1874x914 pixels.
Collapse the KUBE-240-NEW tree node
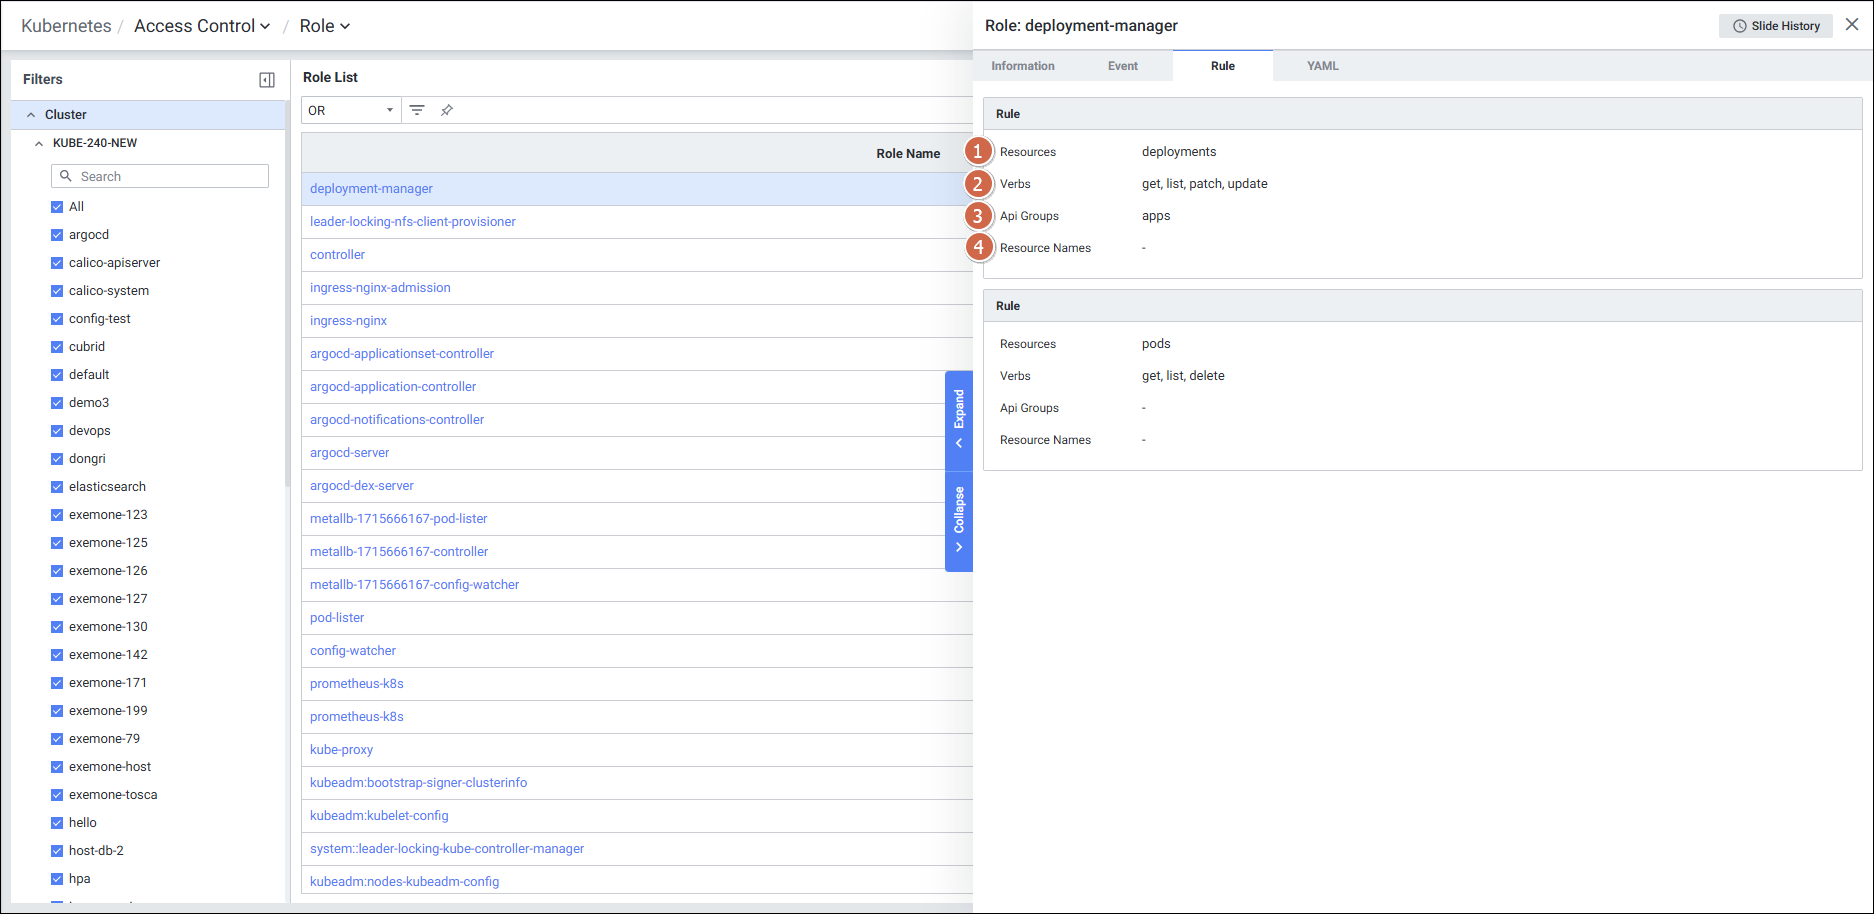[x=39, y=143]
